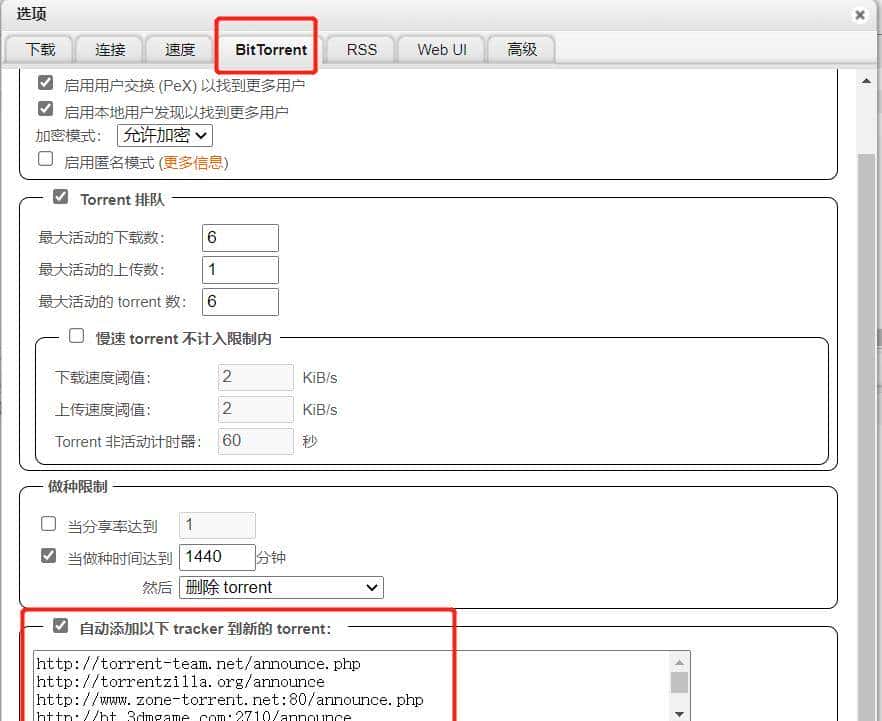This screenshot has height=721, width=882.
Task: Go to the 速度 settings tab
Action: coord(180,49)
